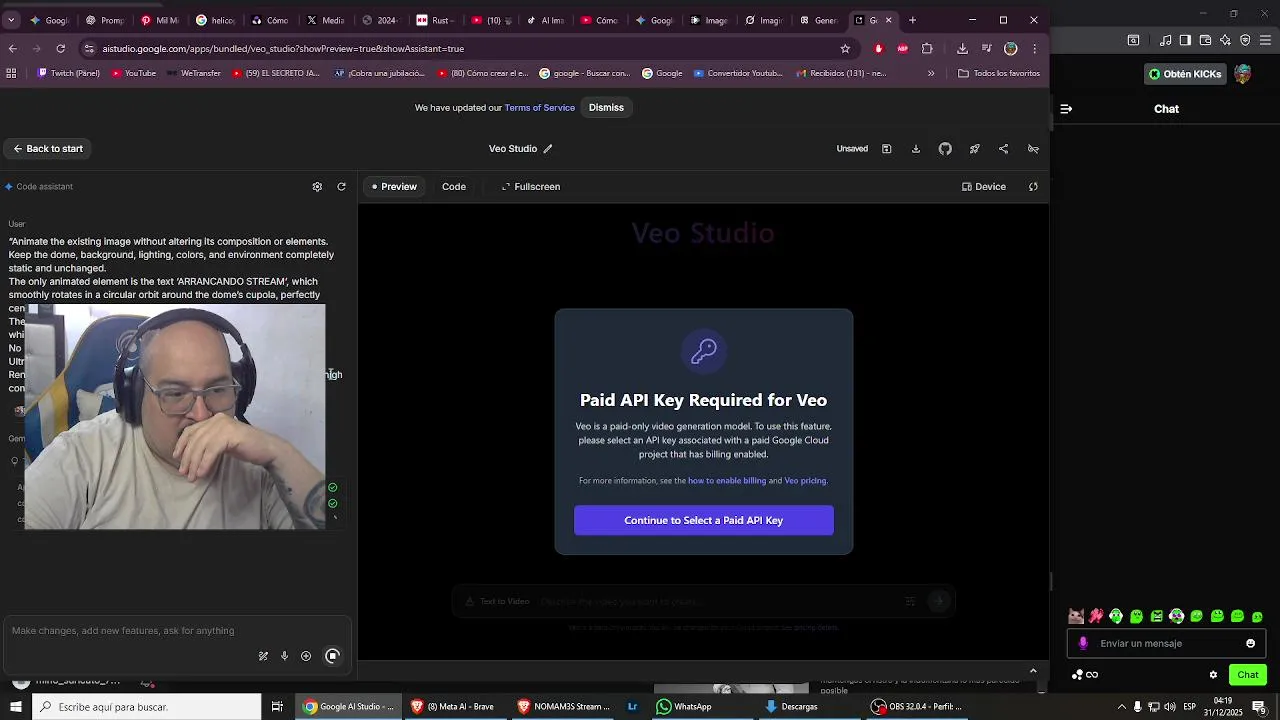Click the Windows search box

coord(147,707)
